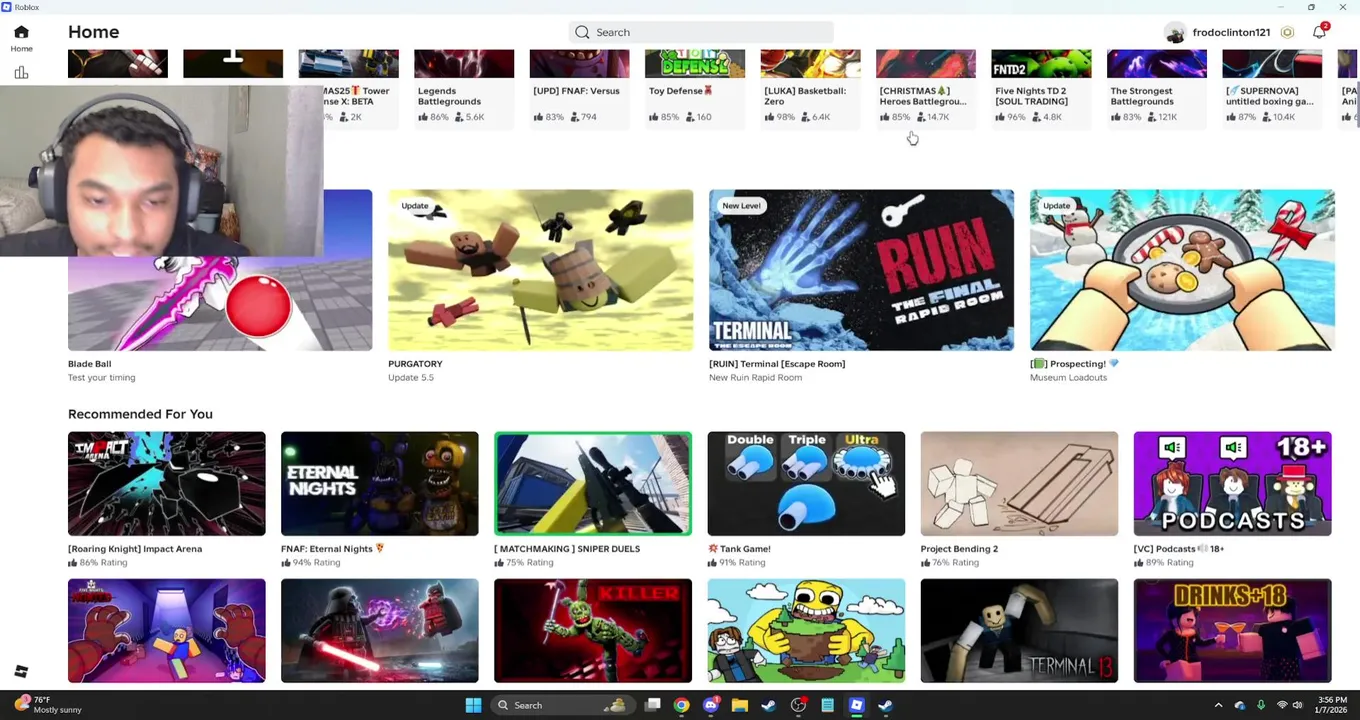Viewport: 1360px width, 720px height.
Task: Open Task View on the taskbar
Action: click(x=652, y=705)
